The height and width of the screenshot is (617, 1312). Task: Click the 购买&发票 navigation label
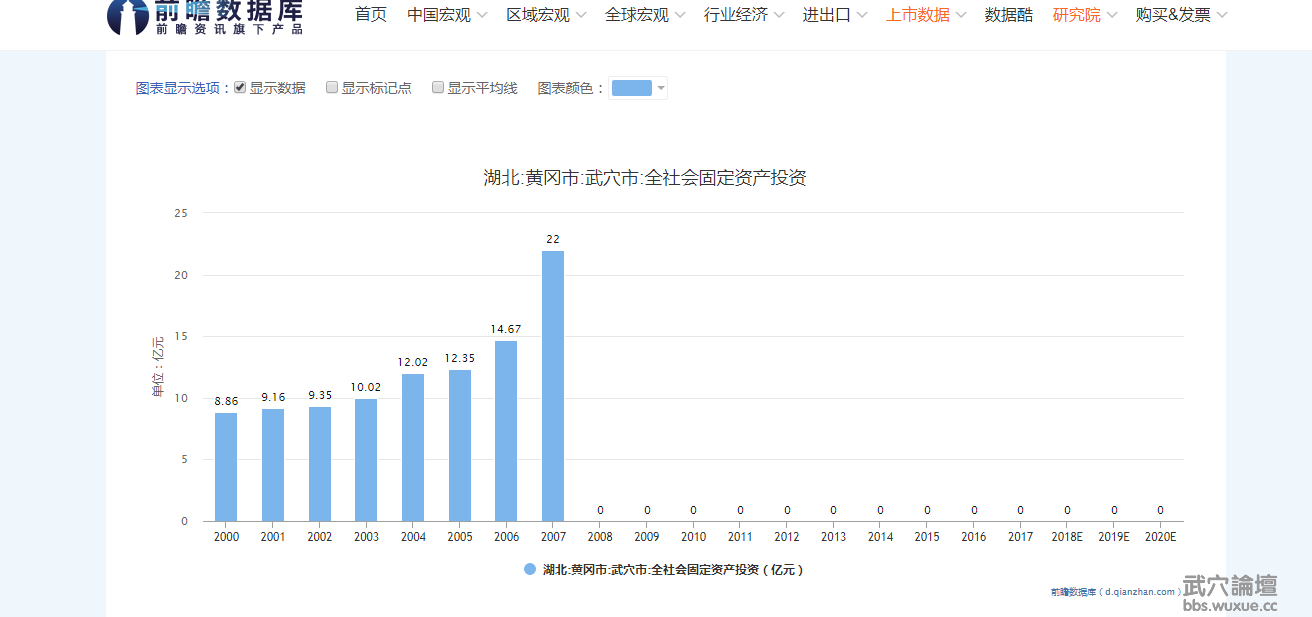tap(1173, 15)
